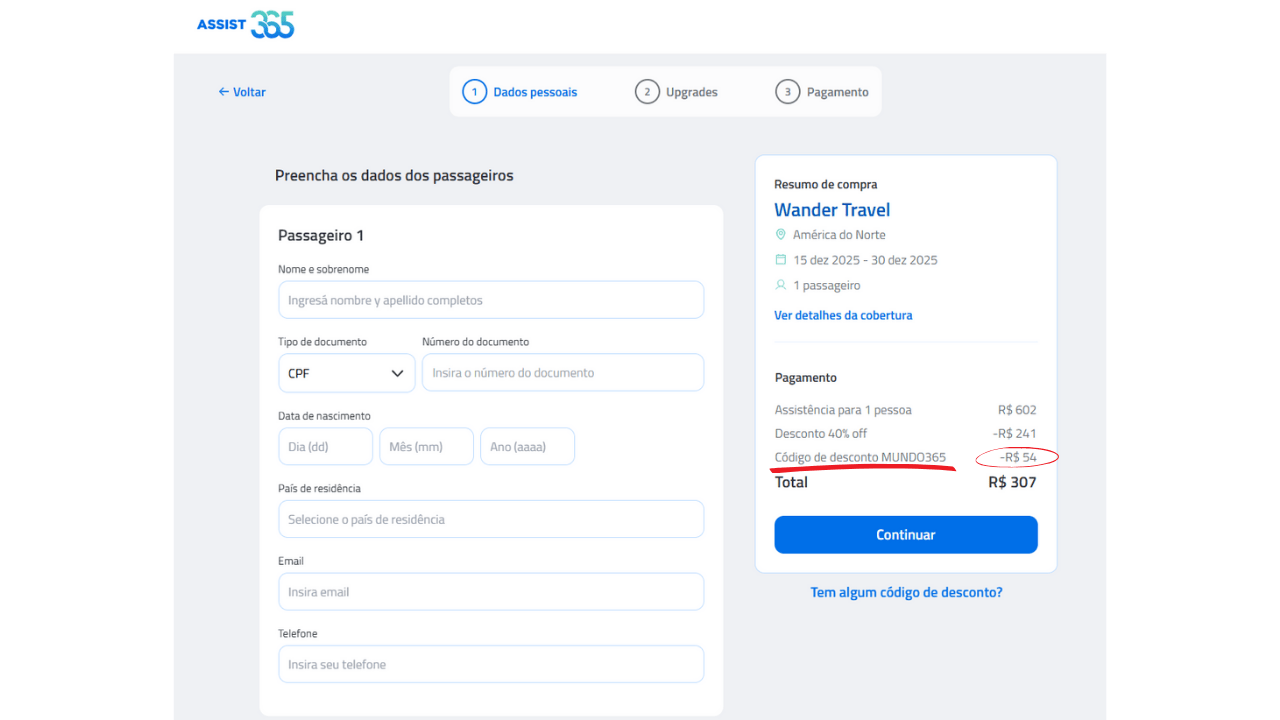The image size is (1280, 720).
Task: Click the location pin icon beside América do Norte
Action: [x=781, y=235]
